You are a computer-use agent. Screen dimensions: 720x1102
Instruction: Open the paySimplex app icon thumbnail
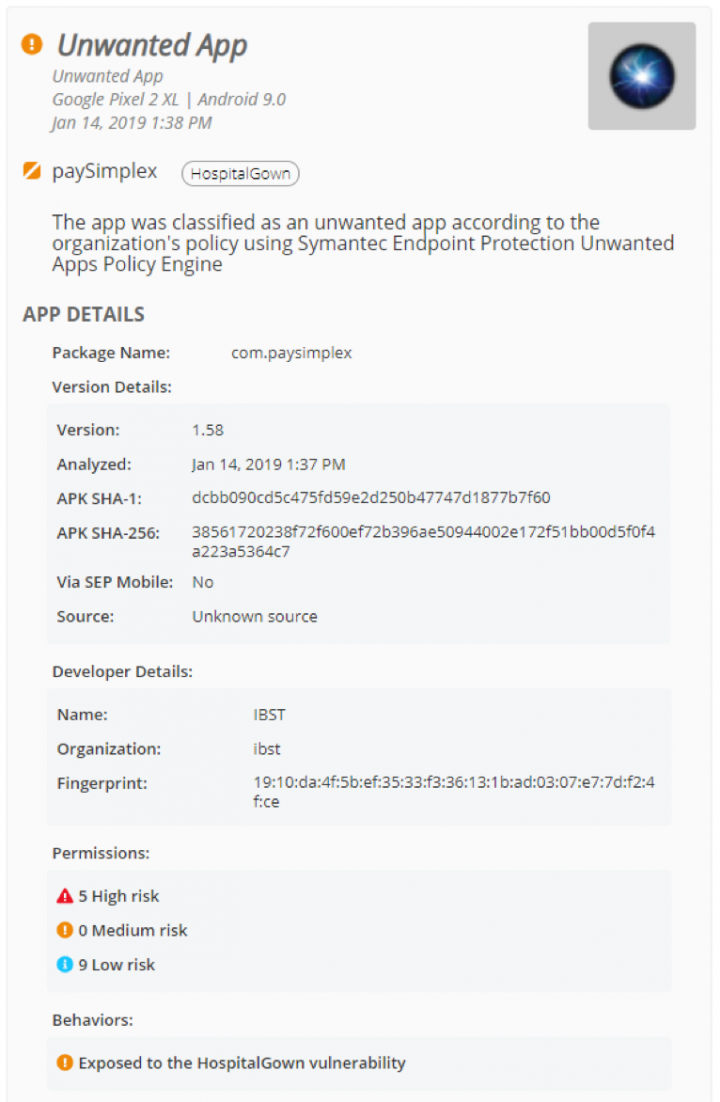point(642,76)
